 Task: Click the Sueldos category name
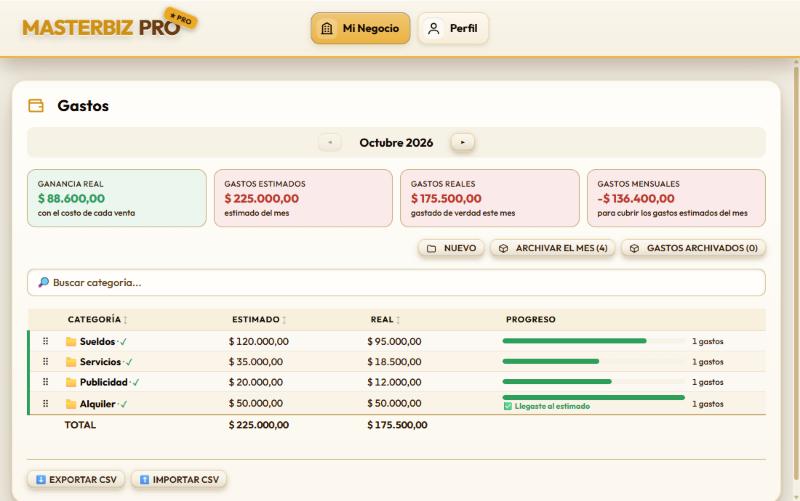coord(97,342)
